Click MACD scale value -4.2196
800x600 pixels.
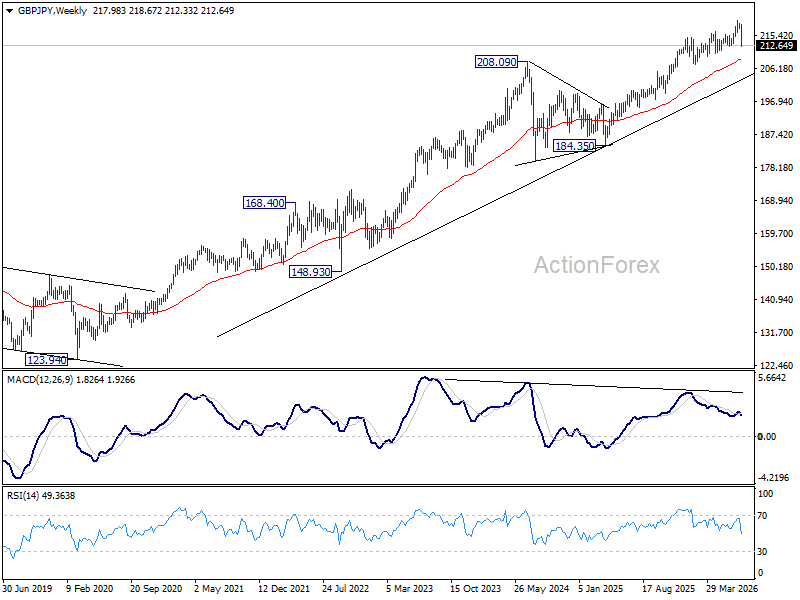pos(773,478)
